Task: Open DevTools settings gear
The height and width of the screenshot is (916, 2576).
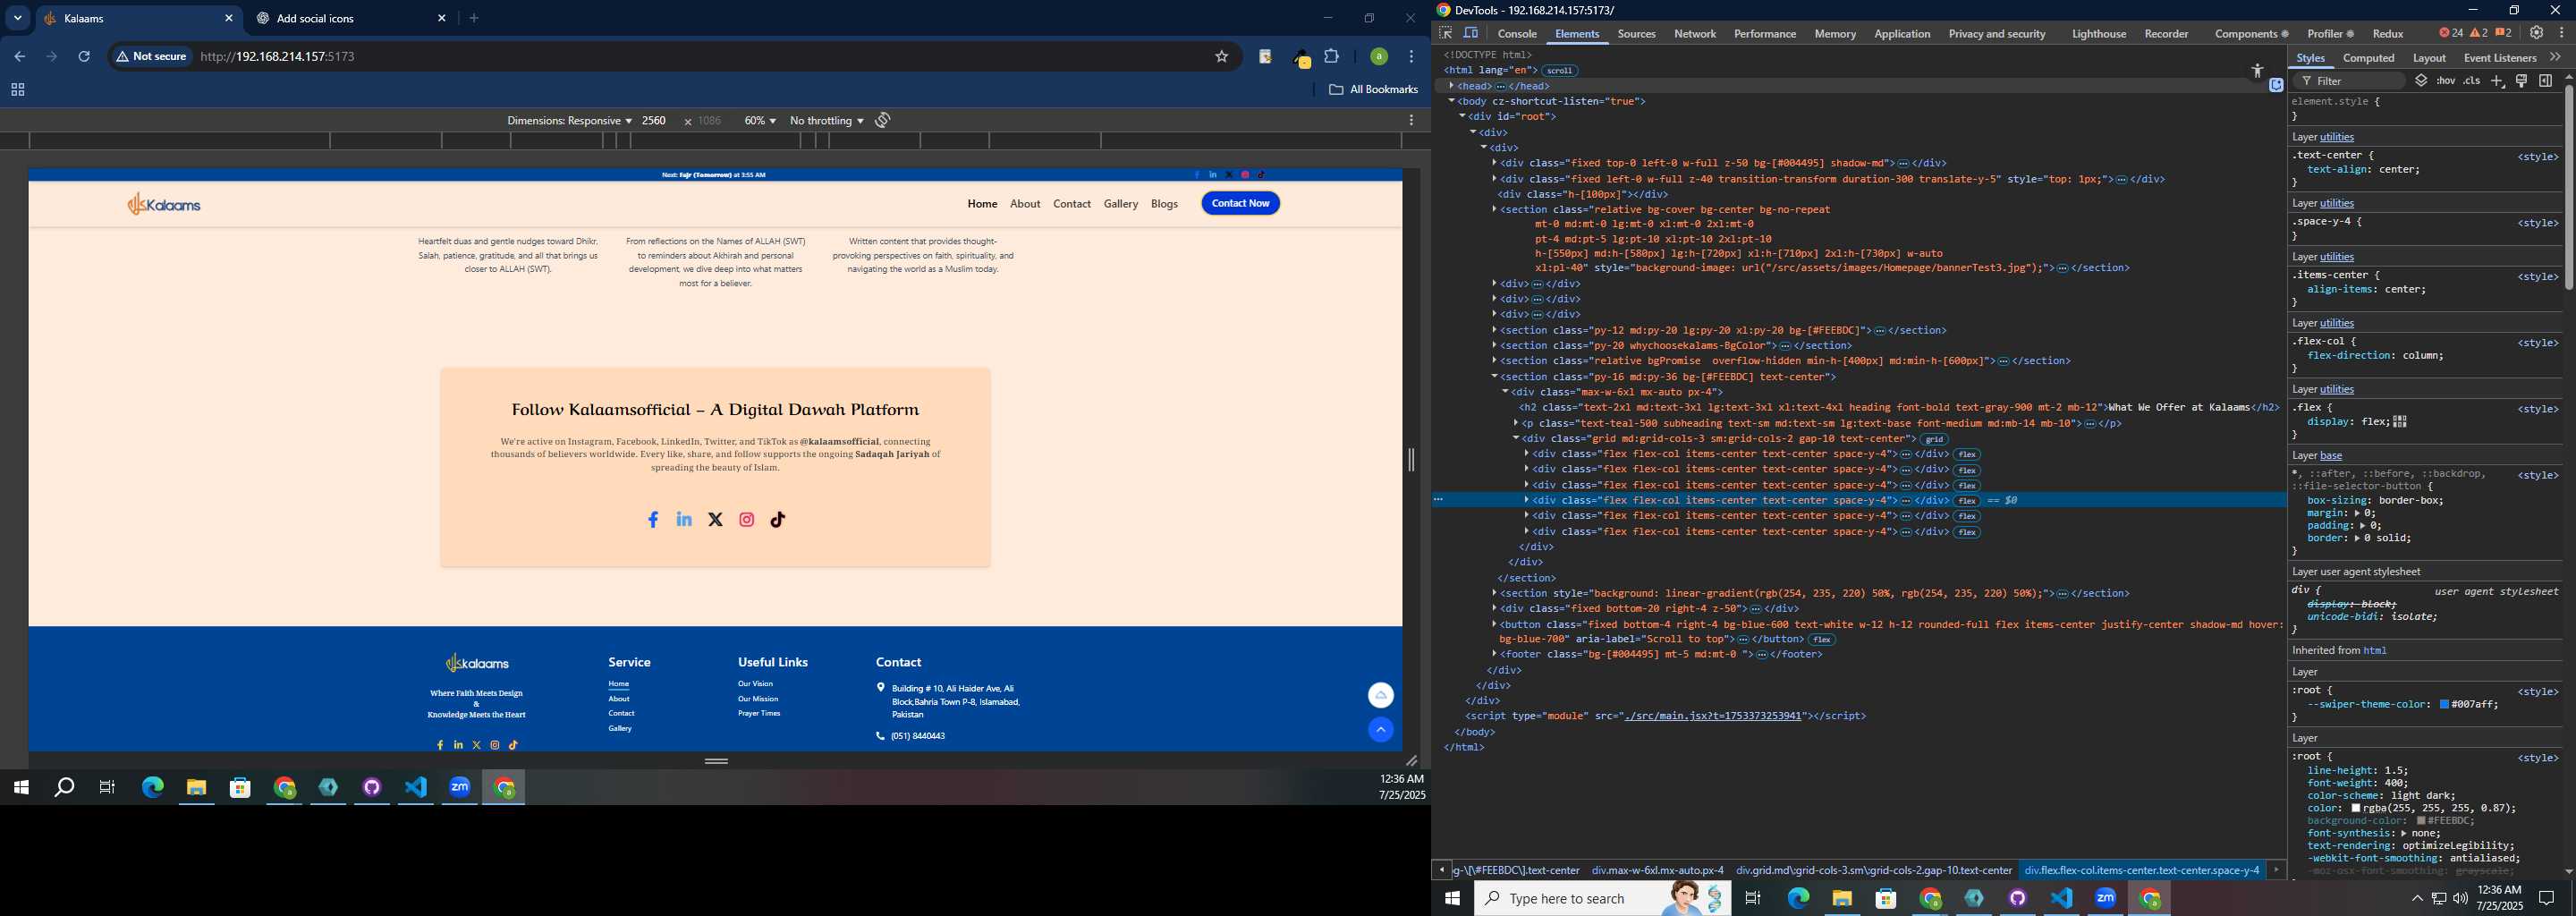Action: 2536,33
